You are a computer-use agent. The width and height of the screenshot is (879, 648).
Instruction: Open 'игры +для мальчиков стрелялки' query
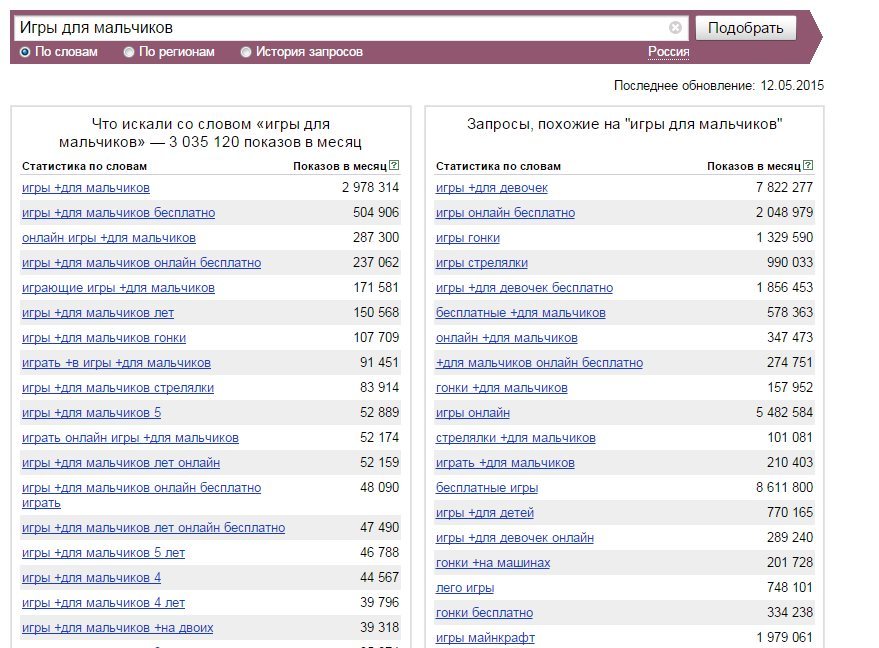pos(118,388)
